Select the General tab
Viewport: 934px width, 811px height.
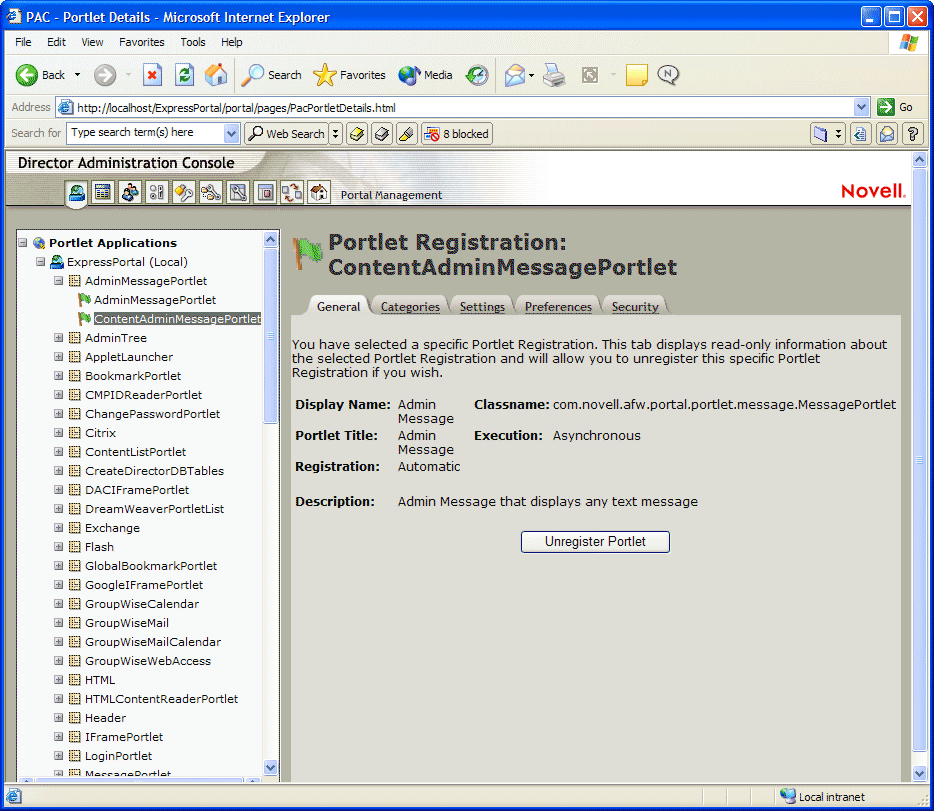pyautogui.click(x=338, y=307)
